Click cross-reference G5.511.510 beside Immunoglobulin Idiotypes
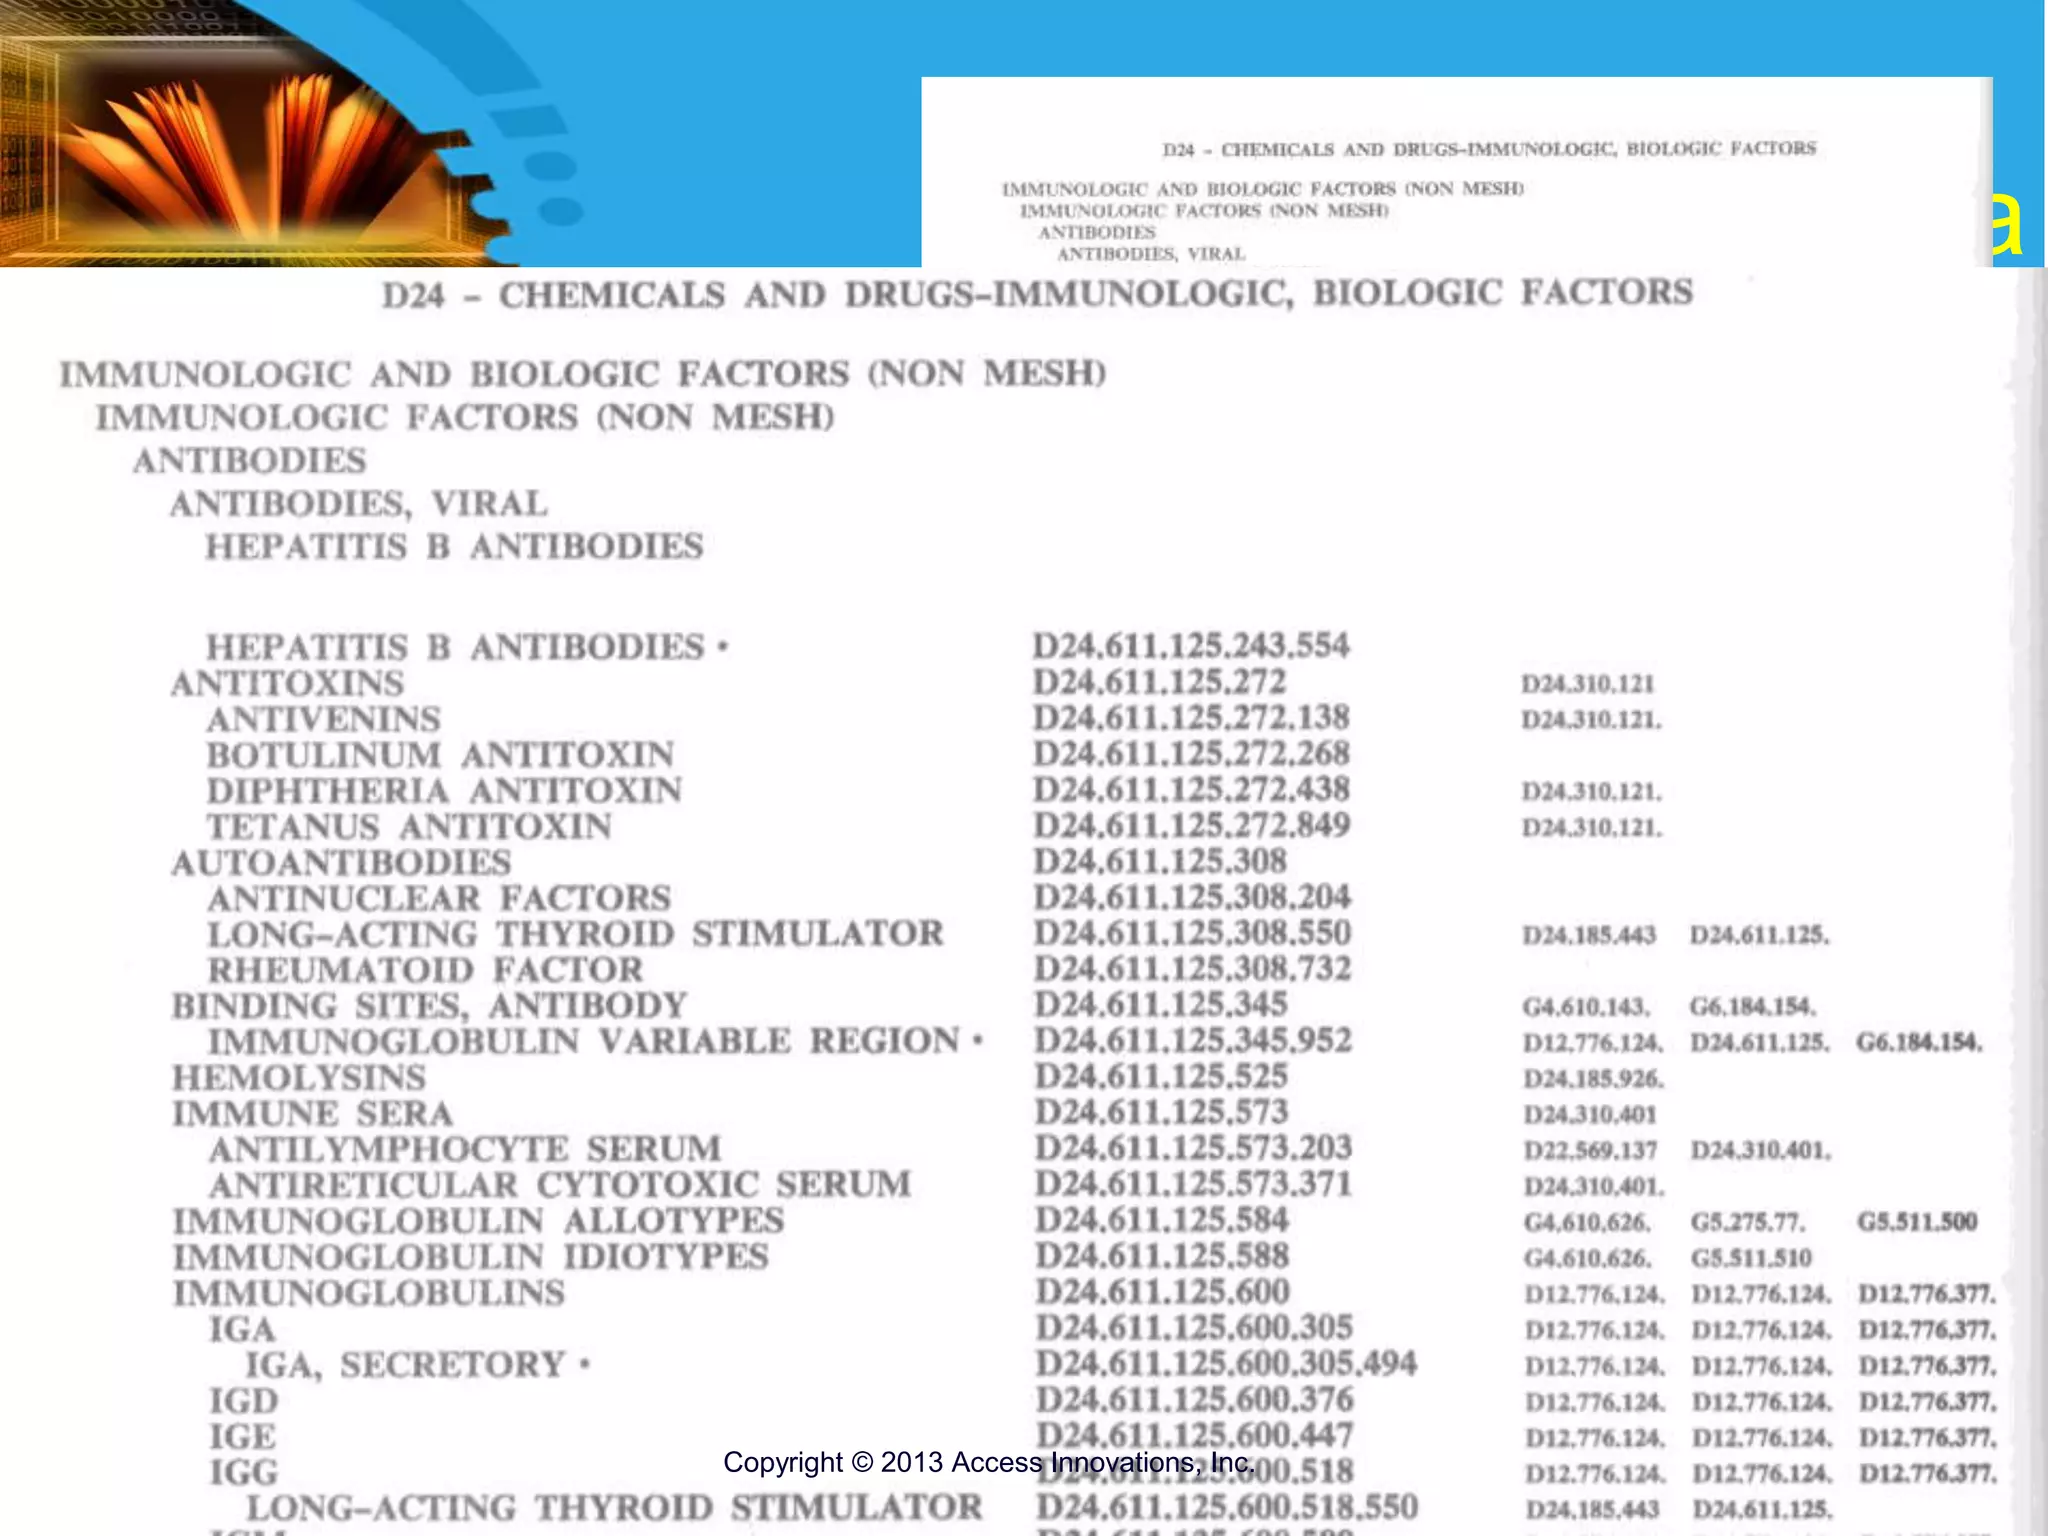This screenshot has width=2048, height=1536. coord(1751,1259)
